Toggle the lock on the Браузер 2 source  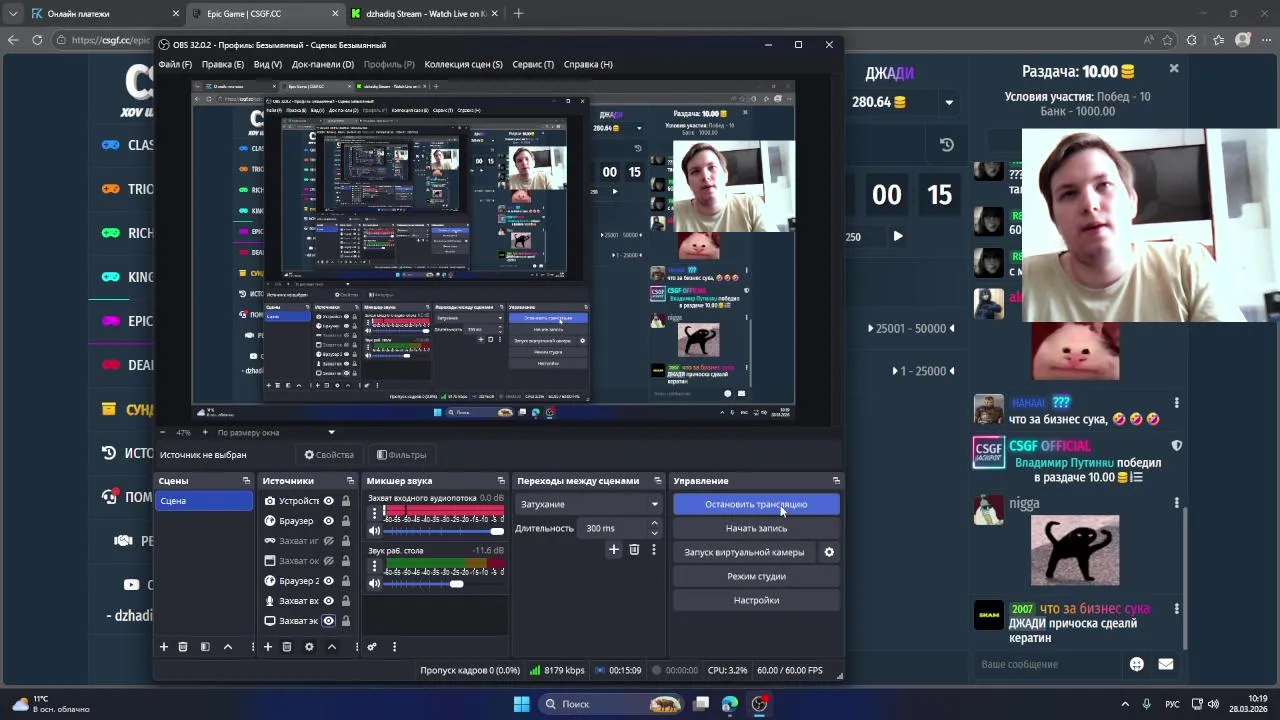[x=346, y=581]
